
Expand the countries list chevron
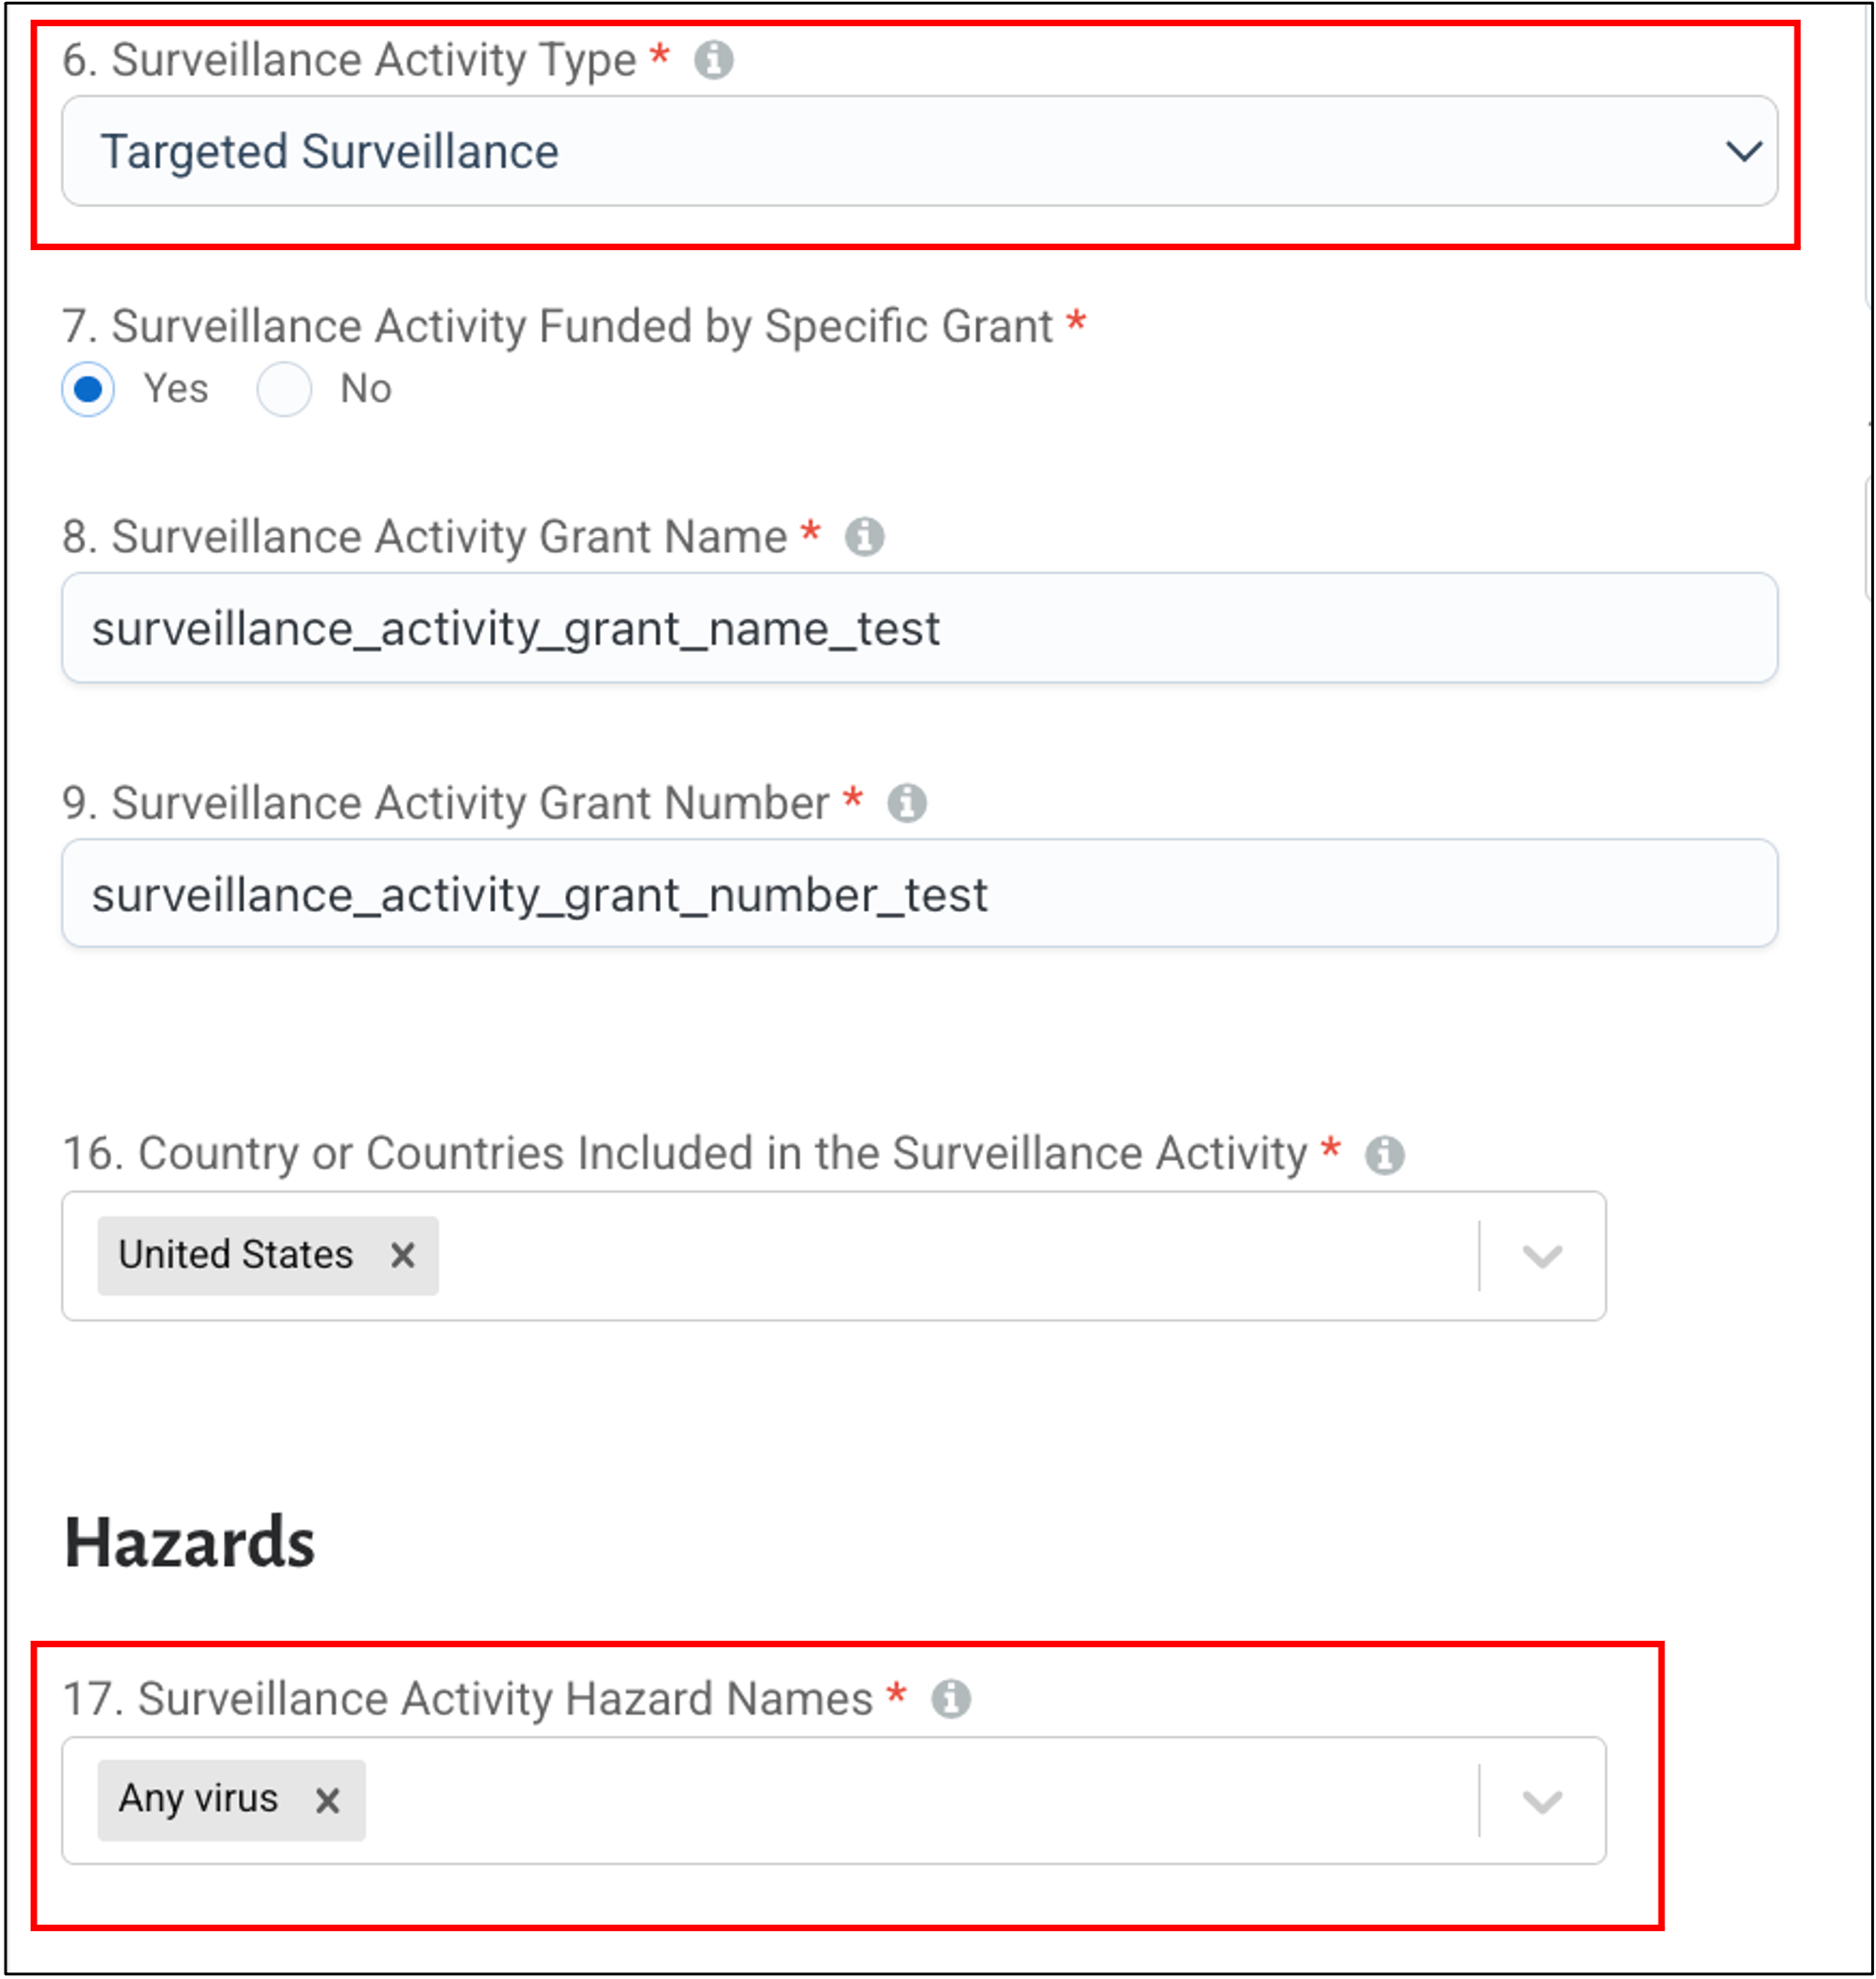pyautogui.click(x=1542, y=1256)
